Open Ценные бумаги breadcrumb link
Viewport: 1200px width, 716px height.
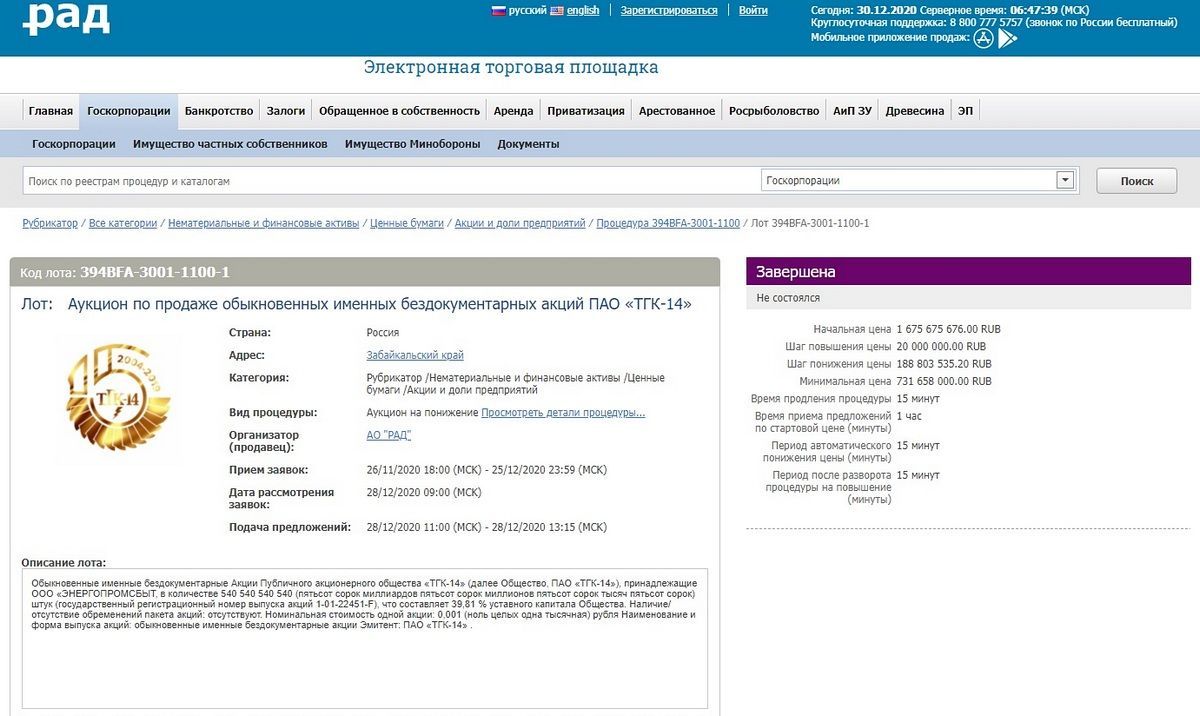pyautogui.click(x=407, y=223)
